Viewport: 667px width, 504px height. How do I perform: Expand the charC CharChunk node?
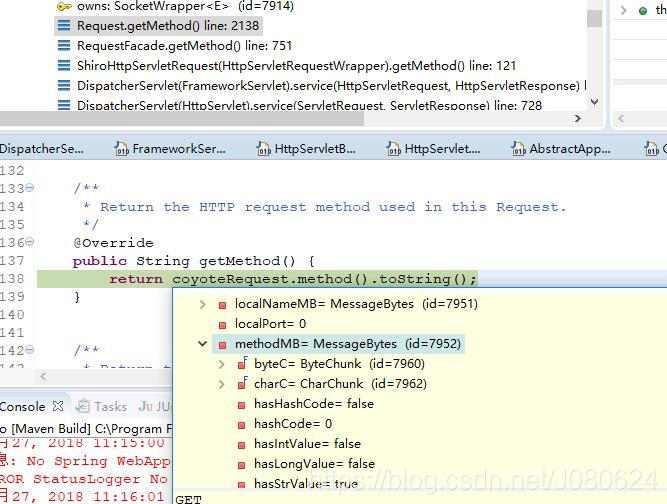[x=222, y=384]
